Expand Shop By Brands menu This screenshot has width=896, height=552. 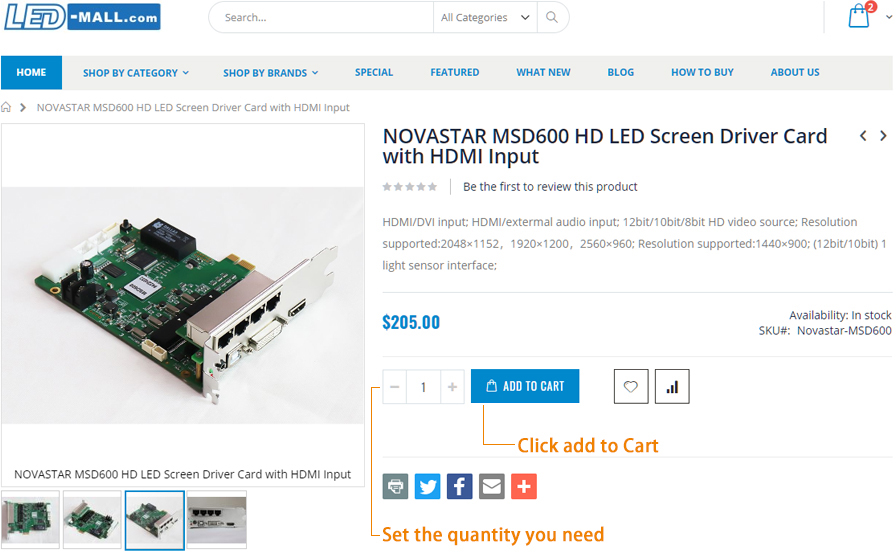271,73
